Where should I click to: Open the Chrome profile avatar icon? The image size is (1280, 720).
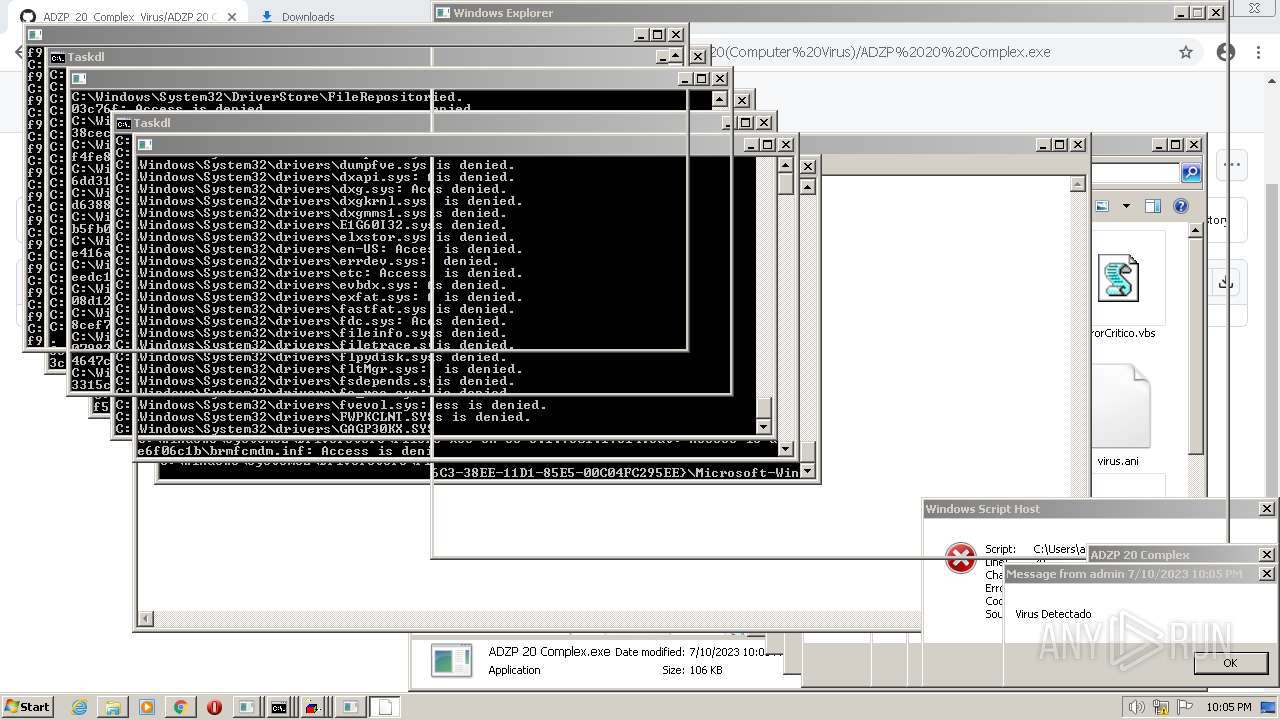[x=1226, y=52]
